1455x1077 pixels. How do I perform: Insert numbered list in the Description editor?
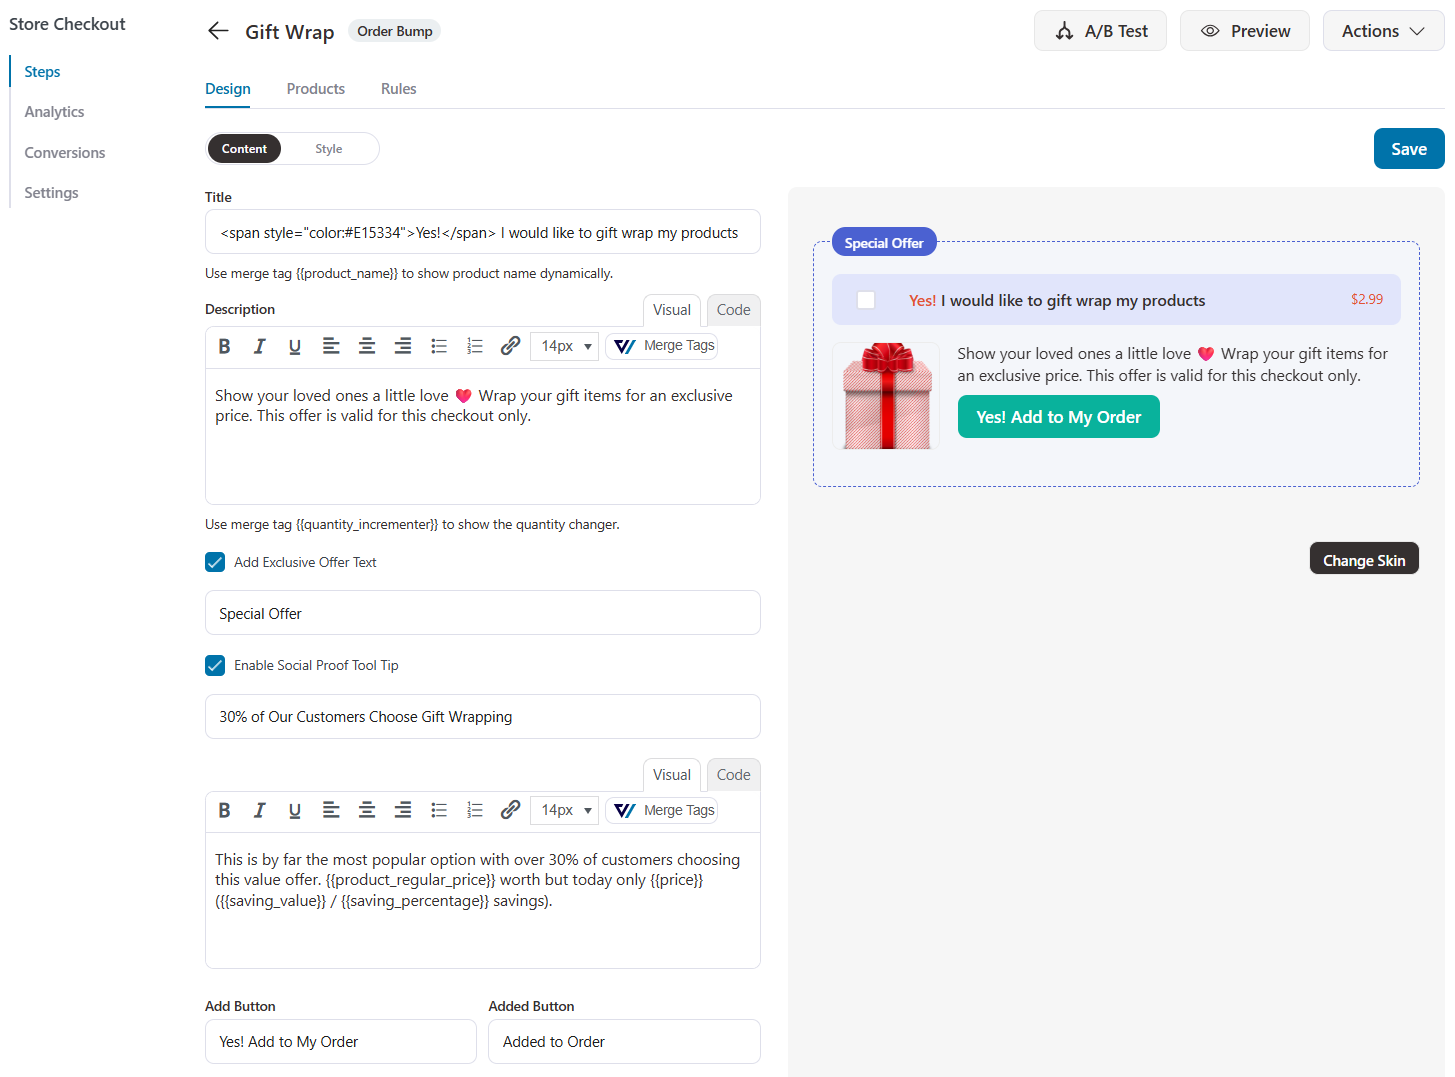[475, 346]
